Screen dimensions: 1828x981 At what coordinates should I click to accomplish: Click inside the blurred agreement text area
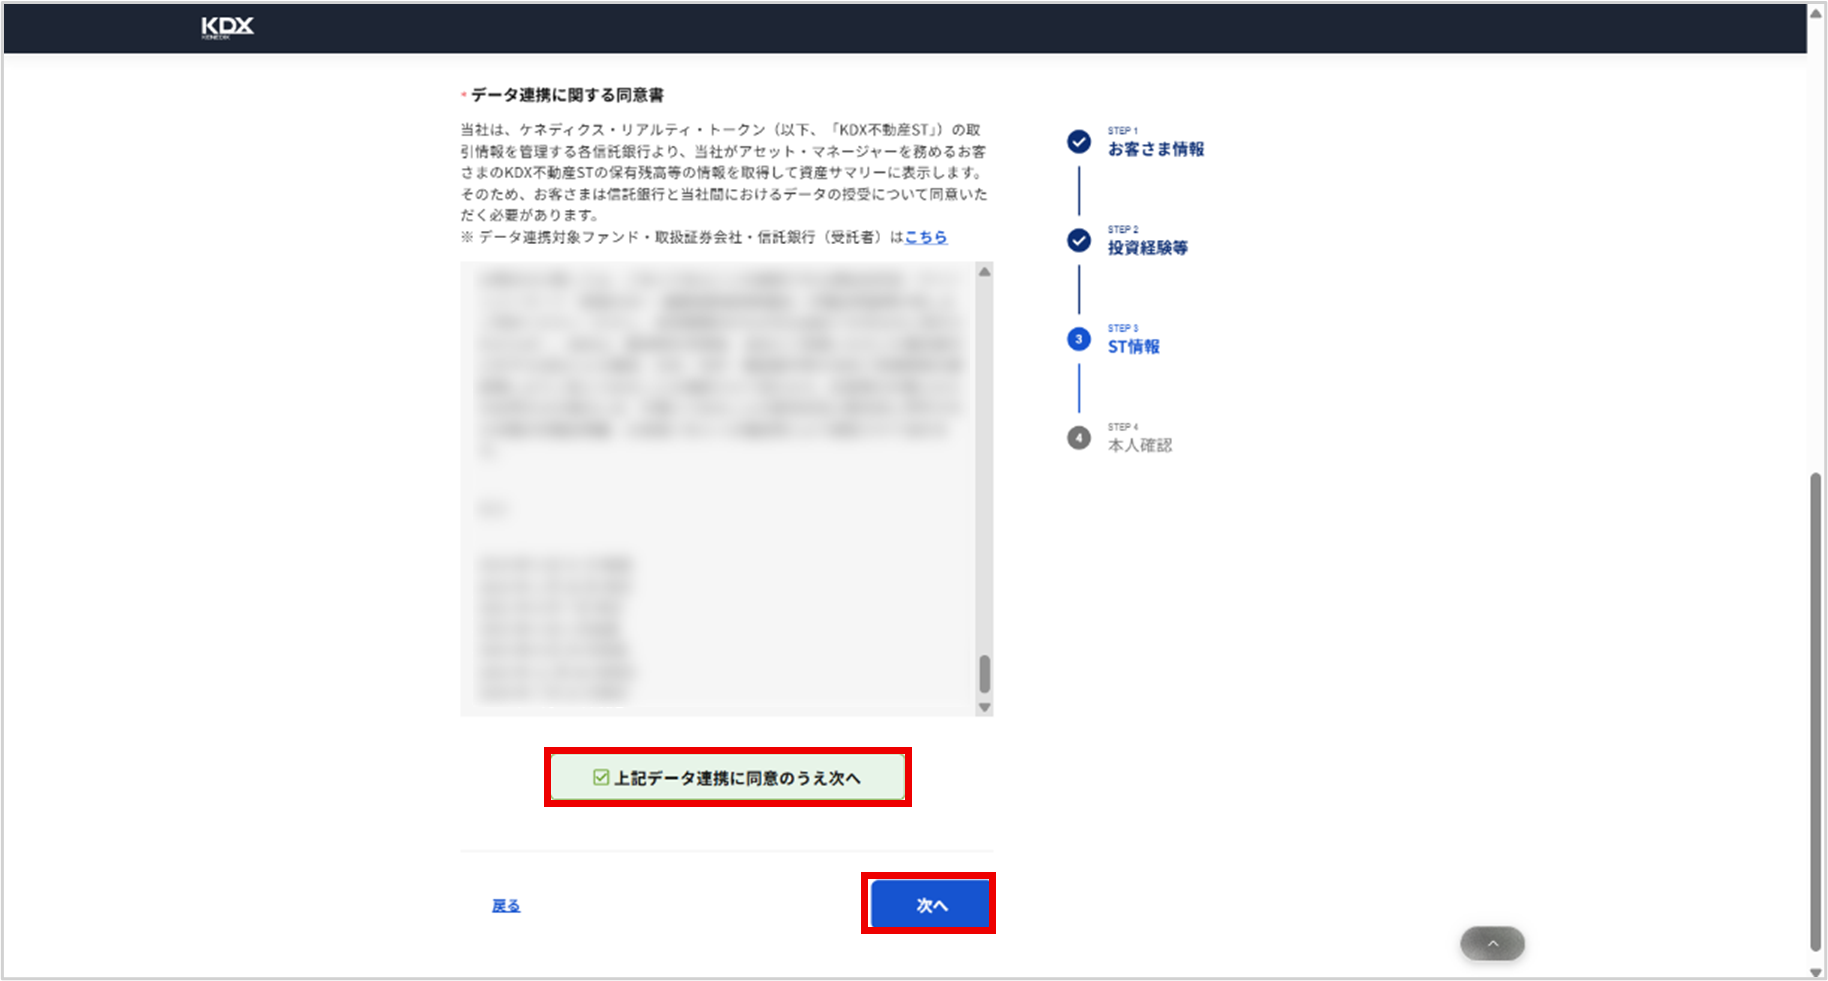719,488
